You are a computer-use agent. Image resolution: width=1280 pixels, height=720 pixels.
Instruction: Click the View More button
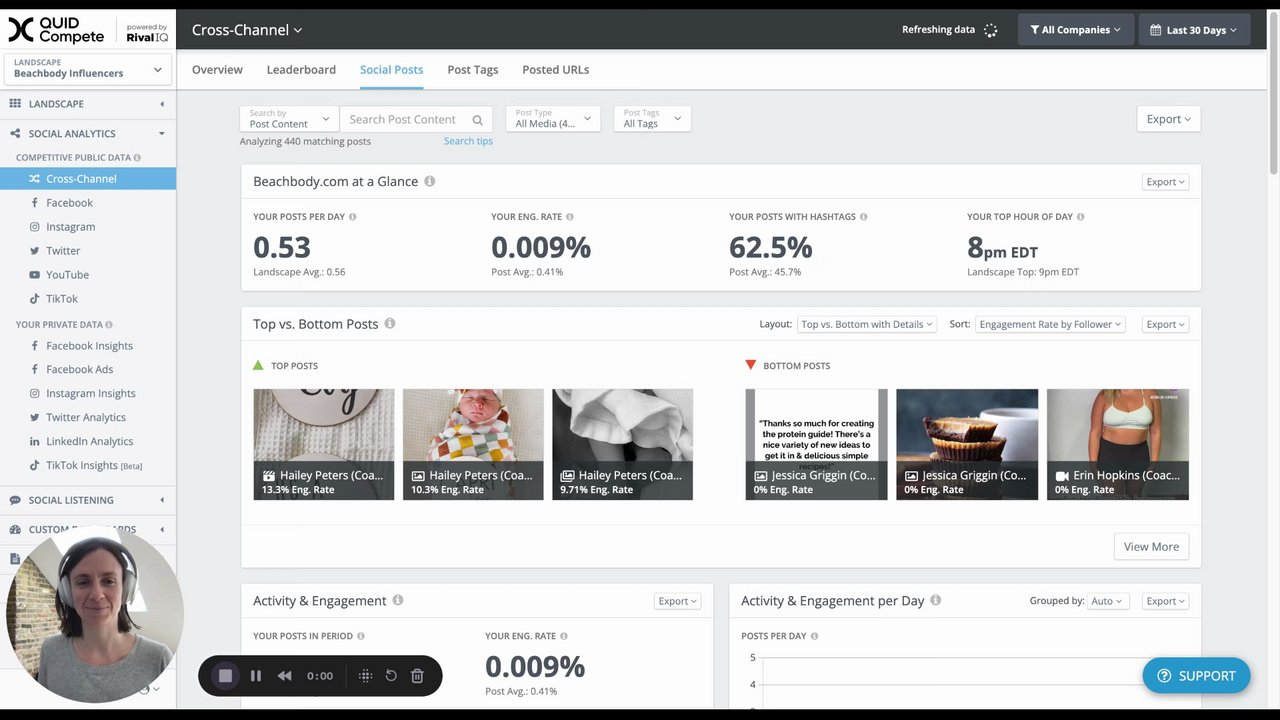tap(1151, 547)
